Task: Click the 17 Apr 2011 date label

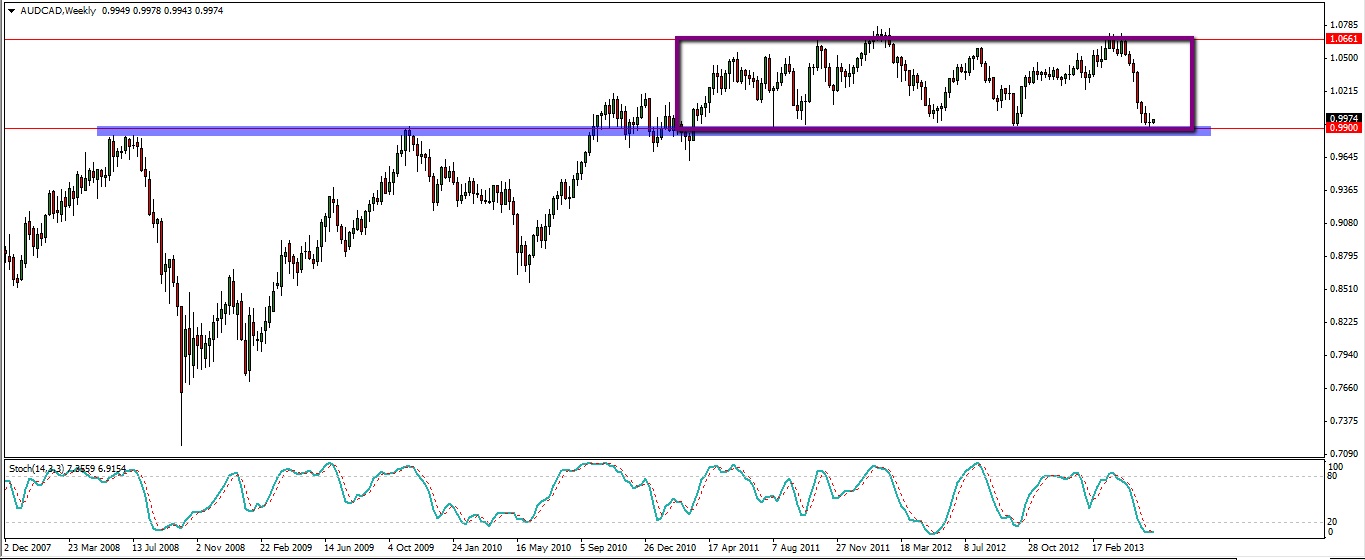Action: (733, 548)
